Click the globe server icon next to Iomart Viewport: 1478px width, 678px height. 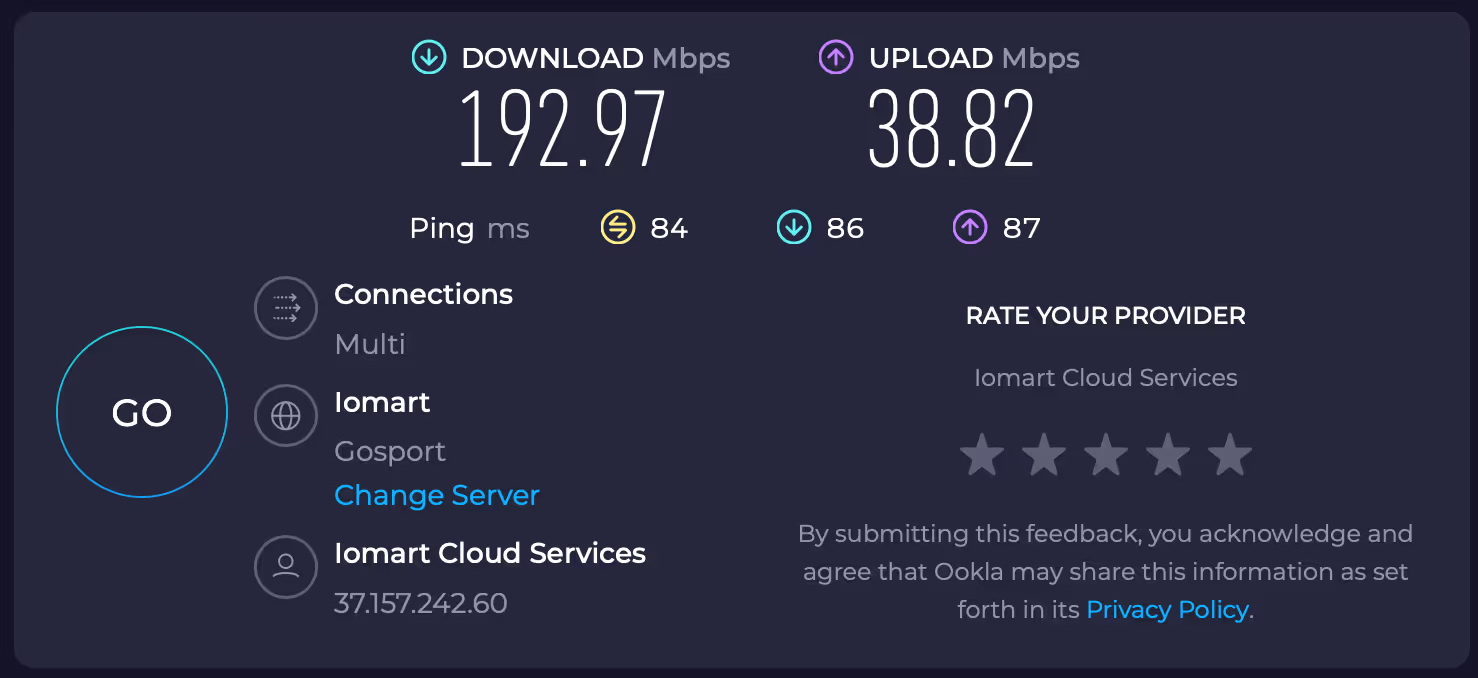click(x=286, y=415)
